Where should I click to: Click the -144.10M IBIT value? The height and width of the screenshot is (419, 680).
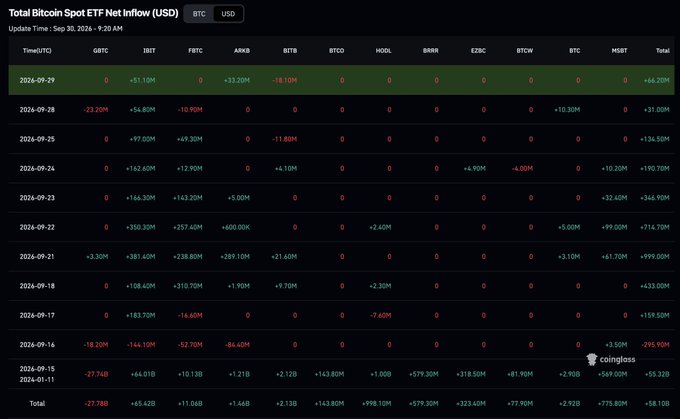pyautogui.click(x=141, y=345)
